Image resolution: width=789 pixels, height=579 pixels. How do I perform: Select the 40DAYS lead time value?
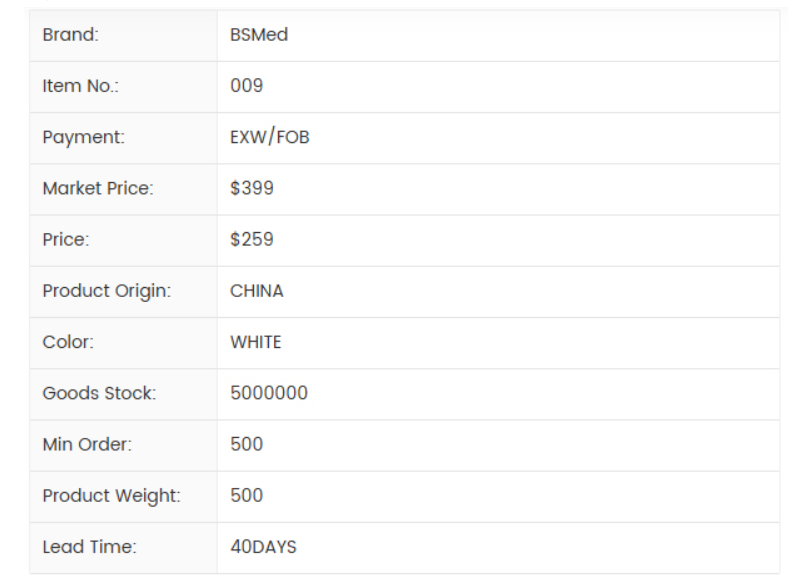click(x=263, y=547)
